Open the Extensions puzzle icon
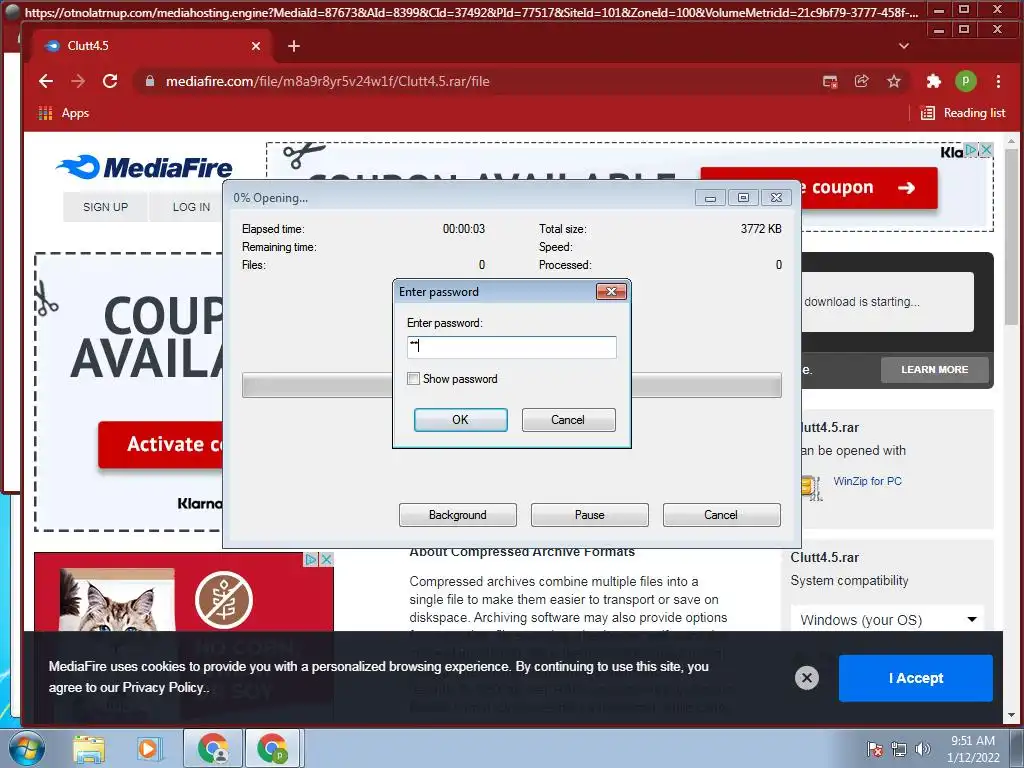Image resolution: width=1024 pixels, height=768 pixels. click(x=934, y=82)
